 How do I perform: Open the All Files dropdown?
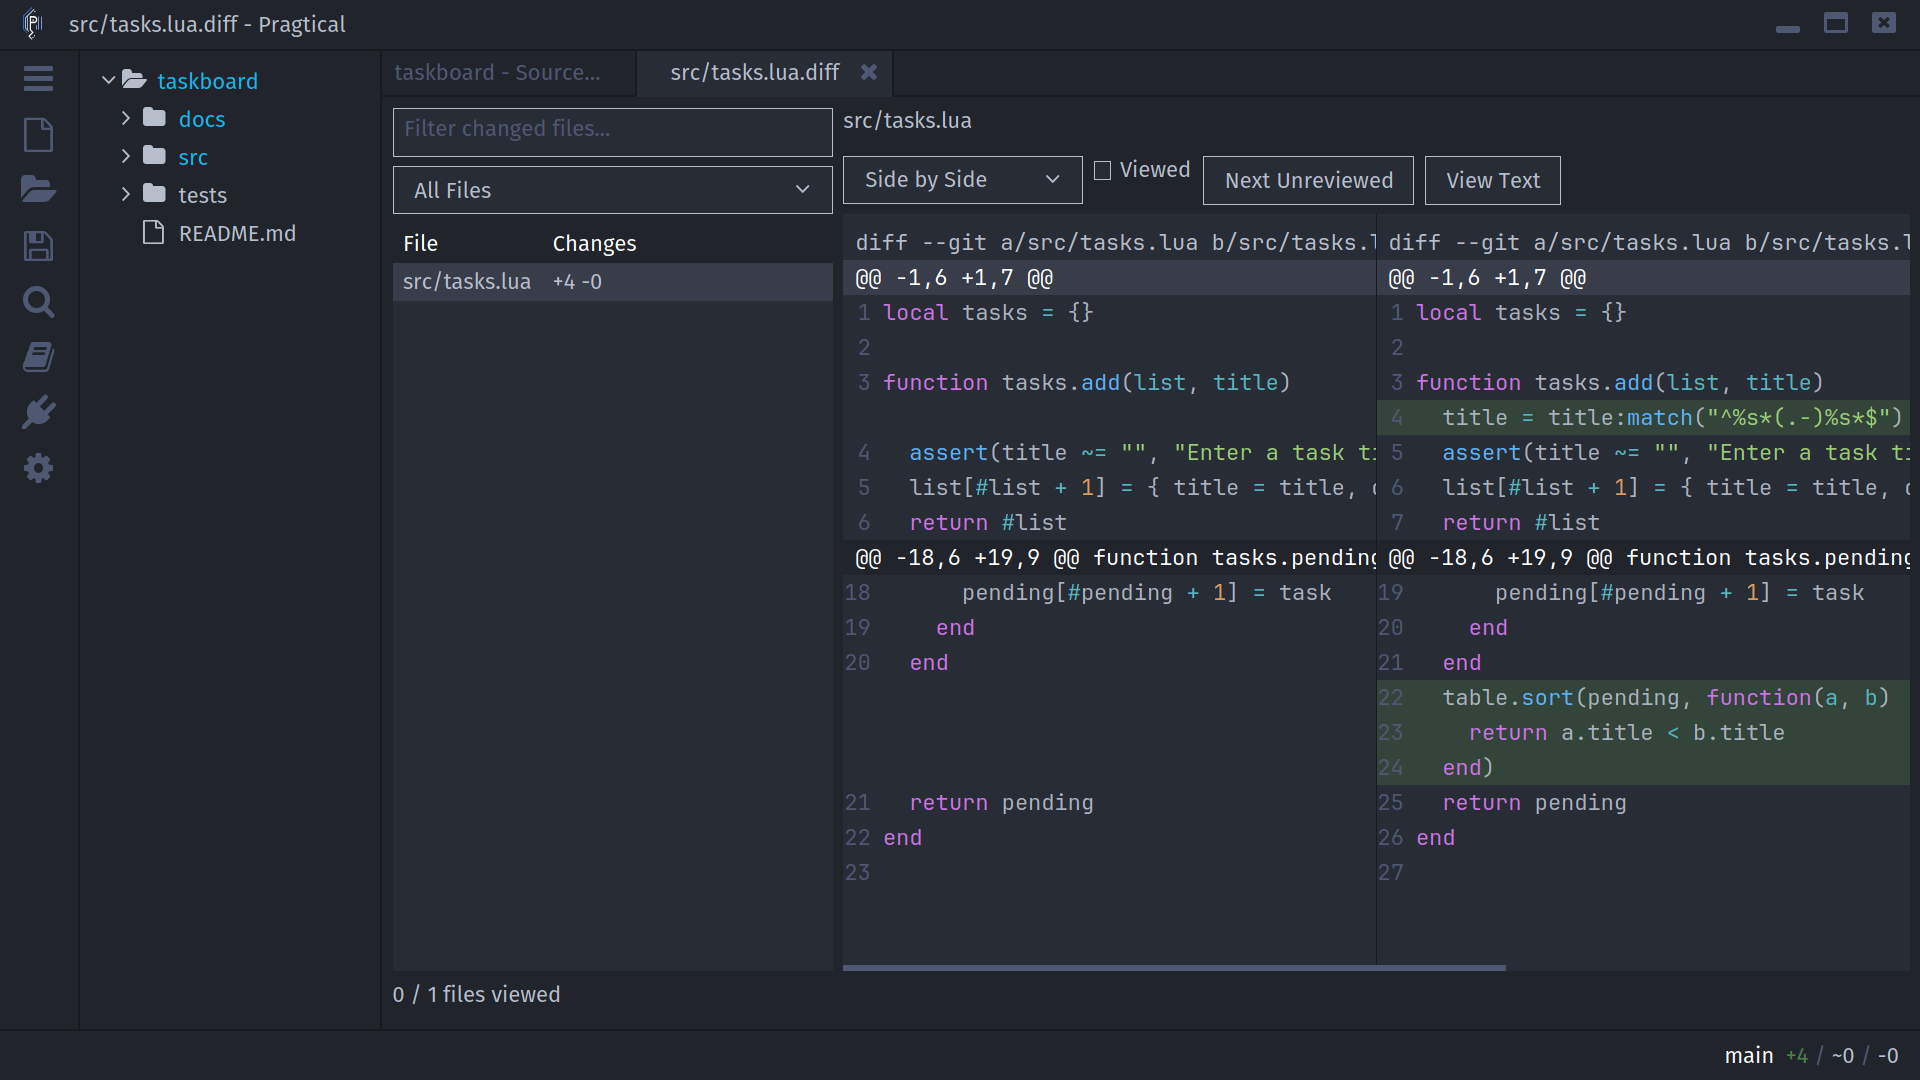click(x=612, y=190)
